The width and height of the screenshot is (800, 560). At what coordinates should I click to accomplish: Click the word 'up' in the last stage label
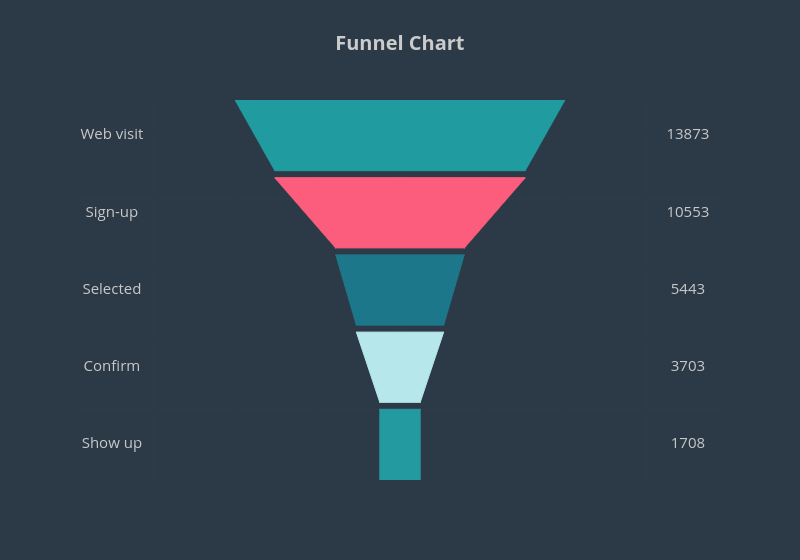(132, 443)
